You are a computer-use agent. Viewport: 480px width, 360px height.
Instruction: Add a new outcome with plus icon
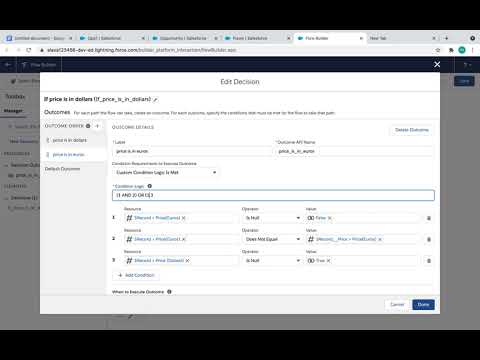[x=97, y=126]
